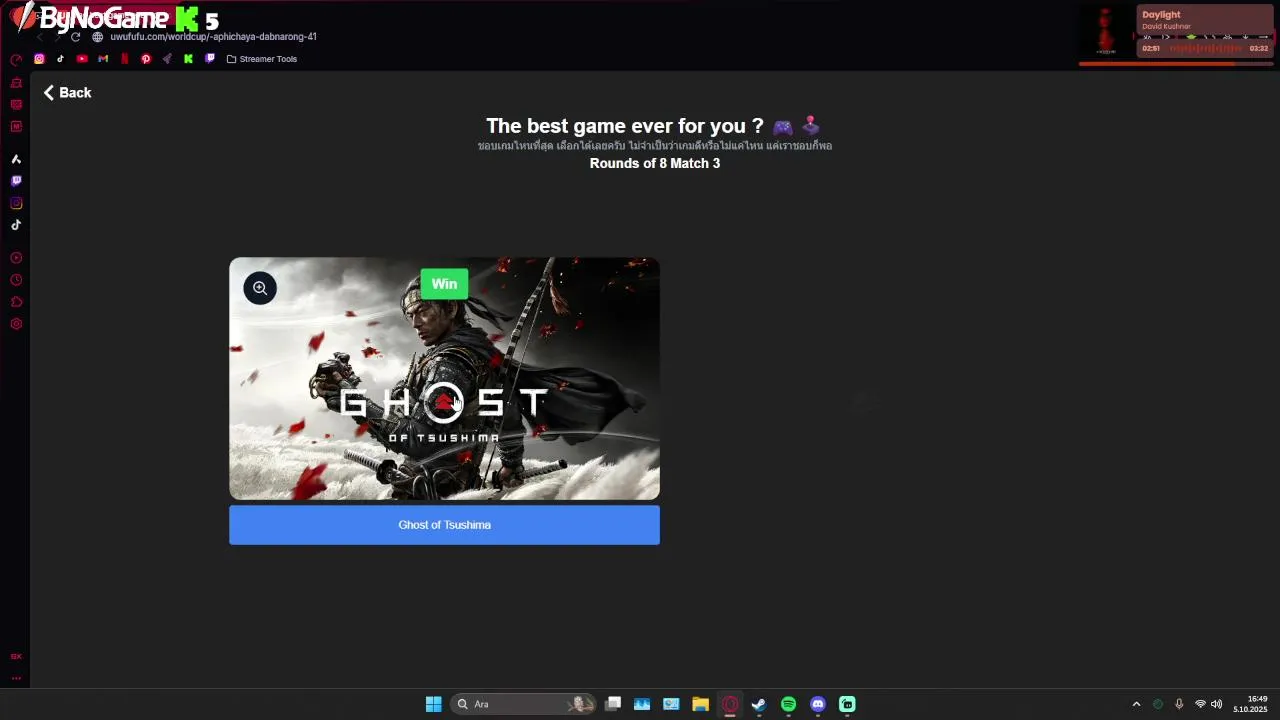Open the GX Control speedometer icon
Image resolution: width=1280 pixels, height=720 pixels.
pyautogui.click(x=16, y=60)
